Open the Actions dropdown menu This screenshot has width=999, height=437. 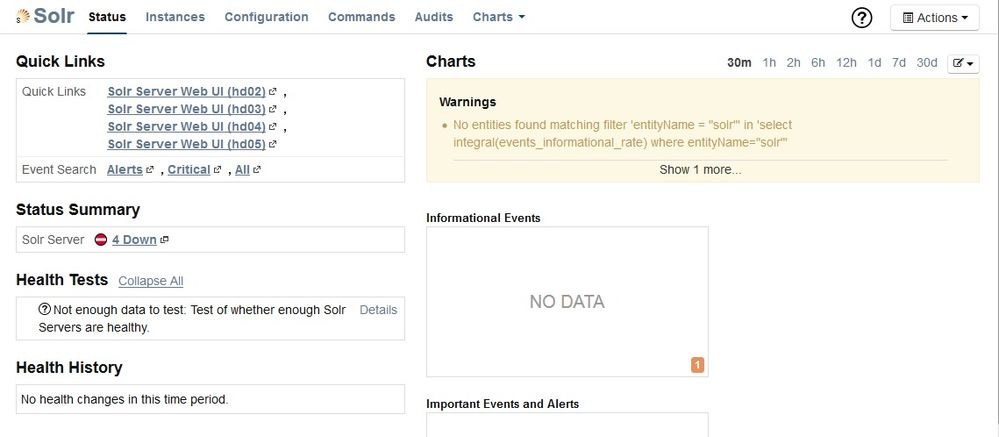coord(934,18)
